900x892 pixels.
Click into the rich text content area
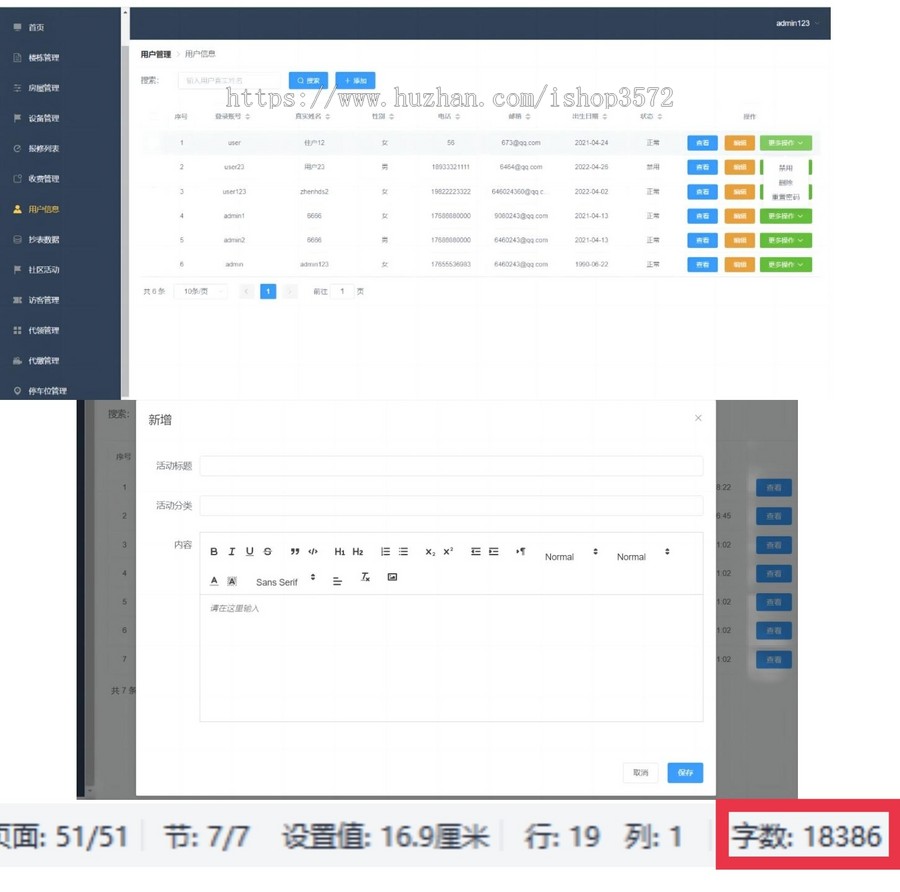pyautogui.click(x=451, y=658)
